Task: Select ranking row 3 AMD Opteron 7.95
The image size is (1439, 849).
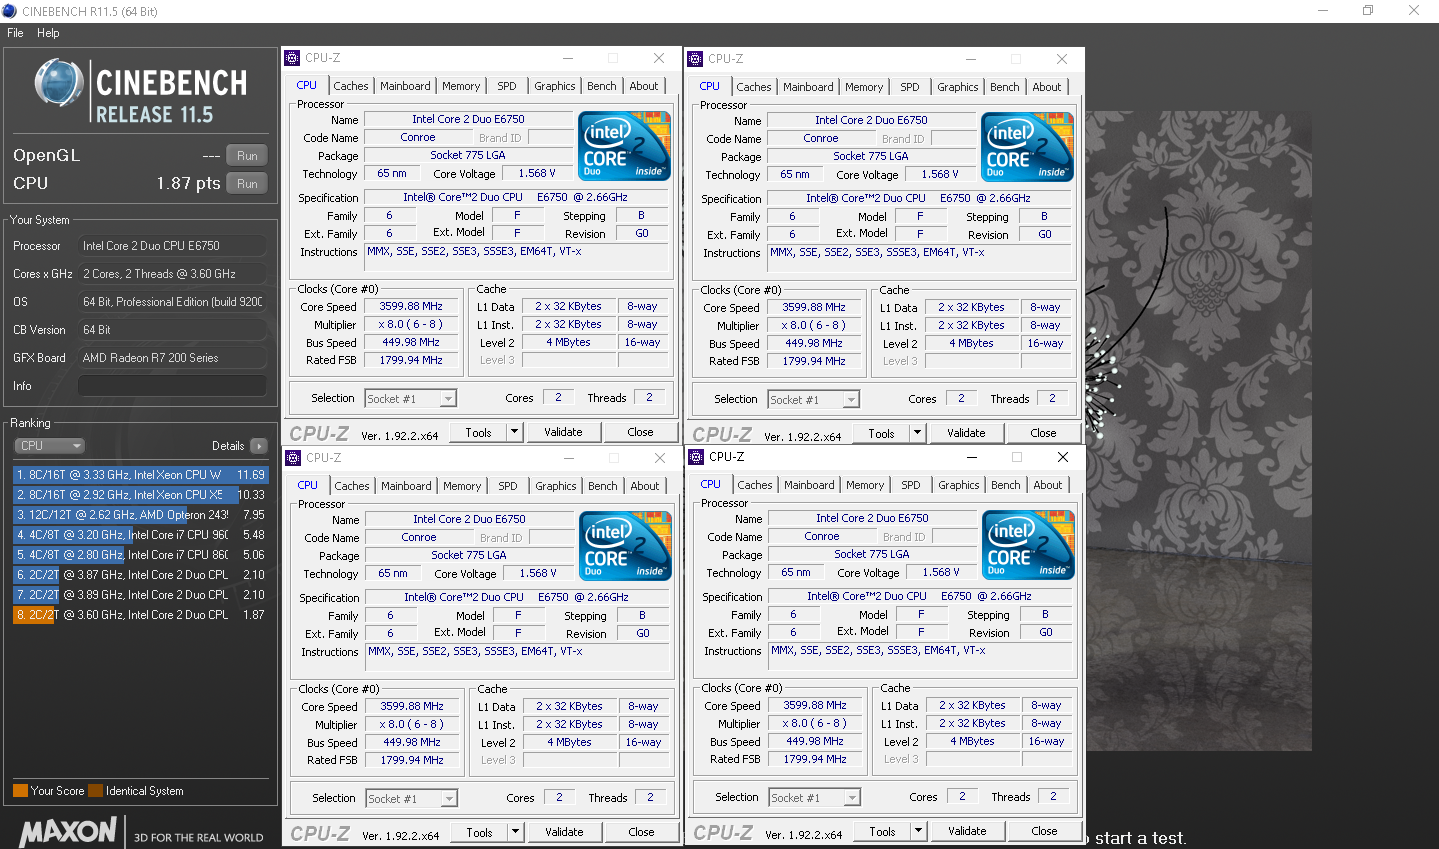Action: click(140, 515)
